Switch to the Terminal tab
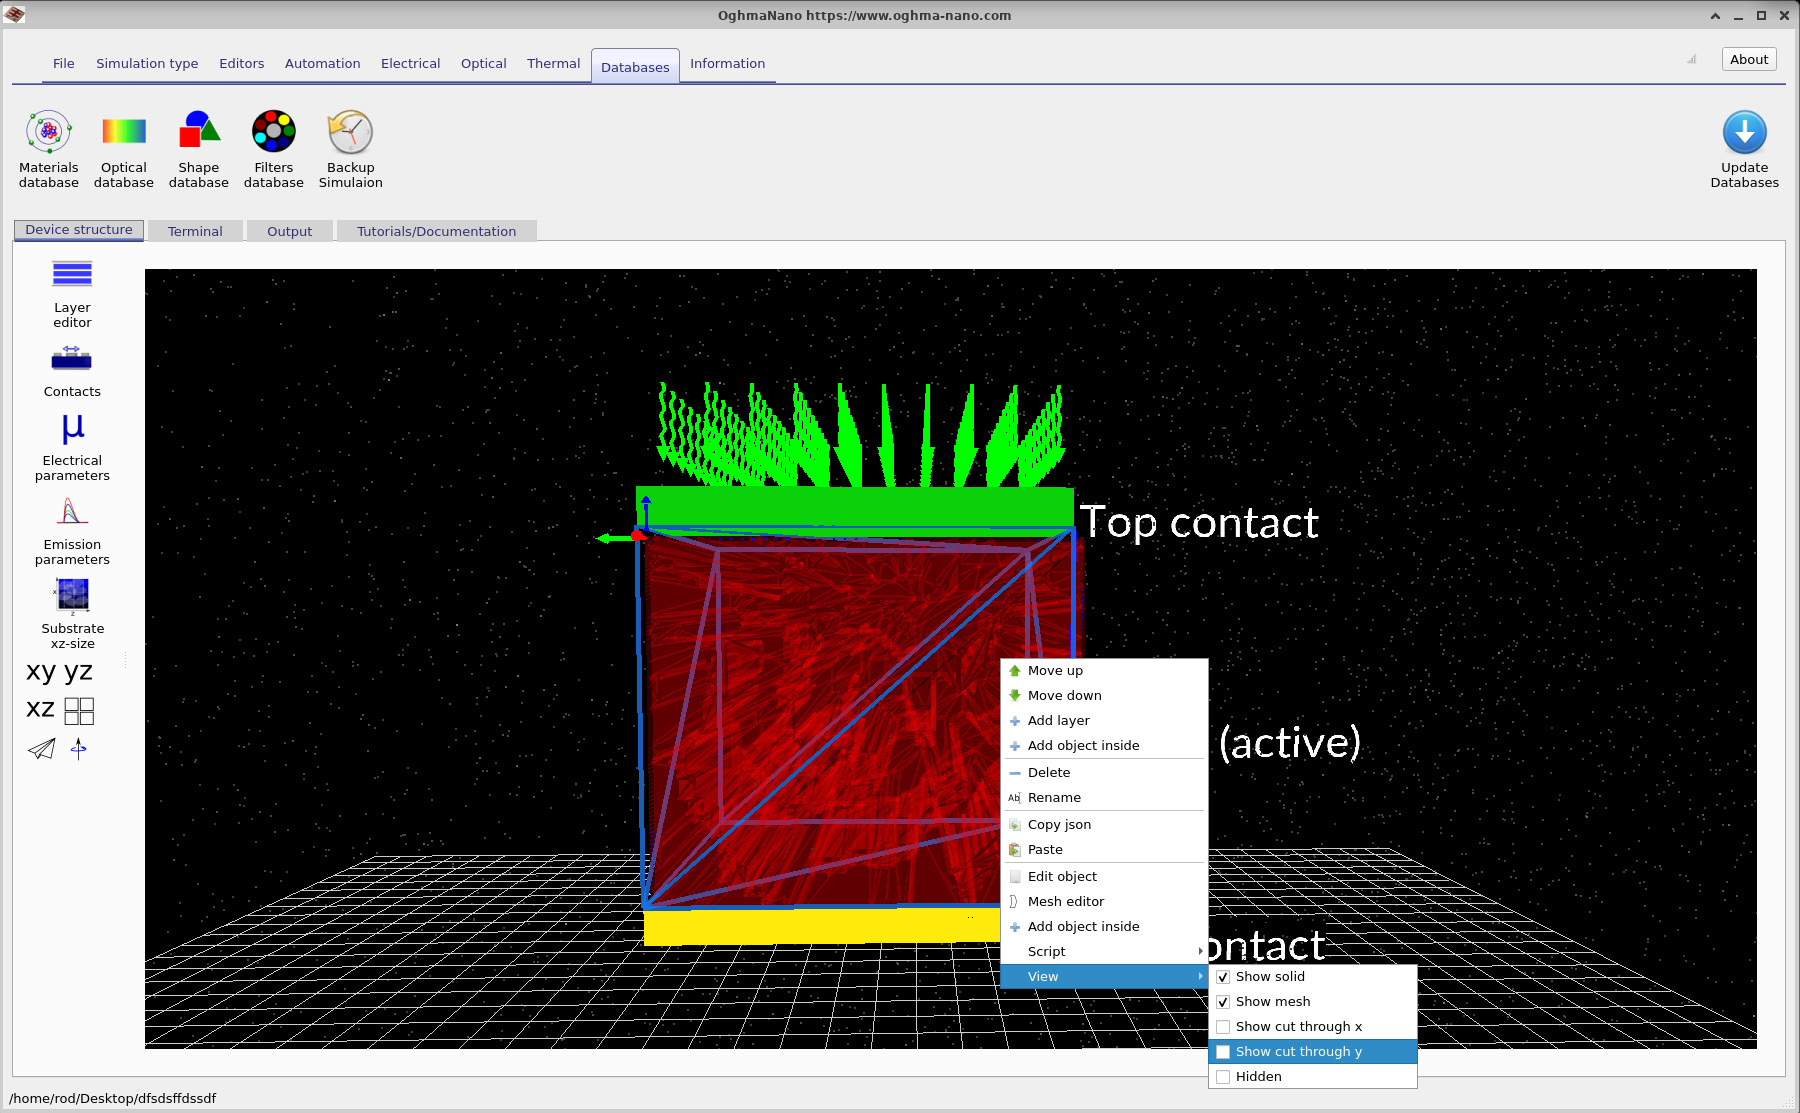Image resolution: width=1800 pixels, height=1113 pixels. point(195,231)
